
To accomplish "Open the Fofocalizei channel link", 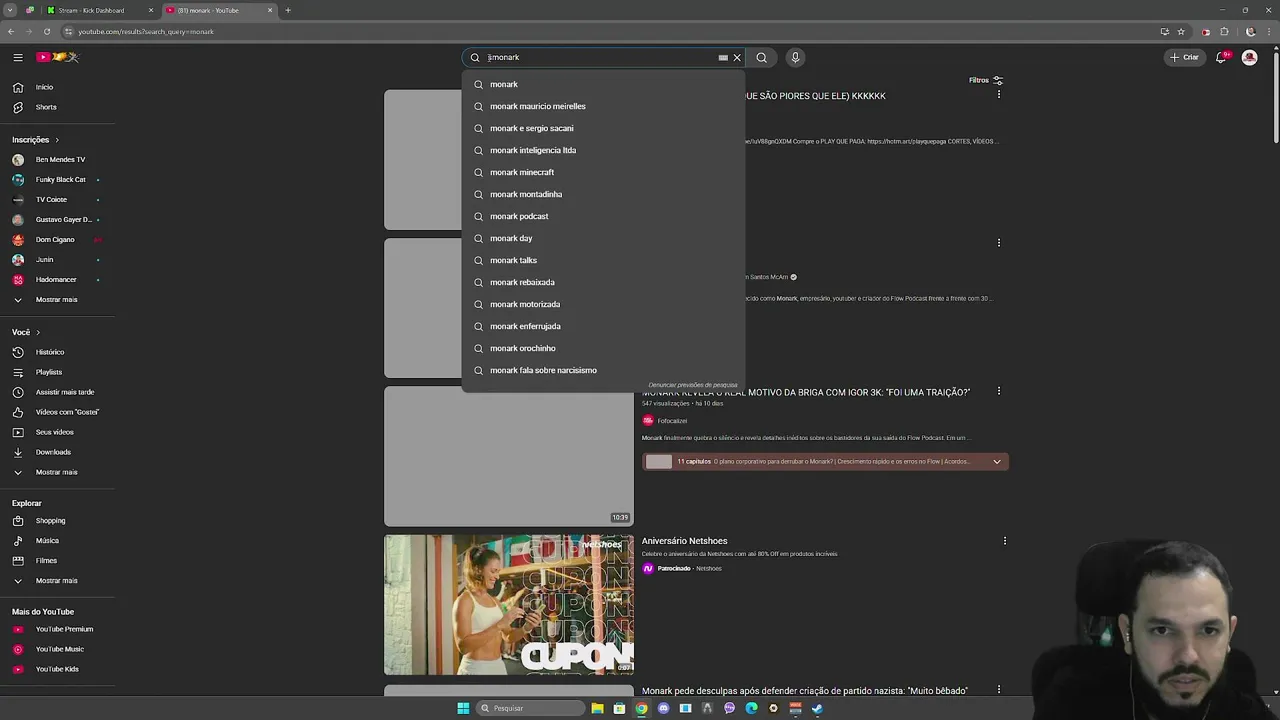I will (x=672, y=421).
